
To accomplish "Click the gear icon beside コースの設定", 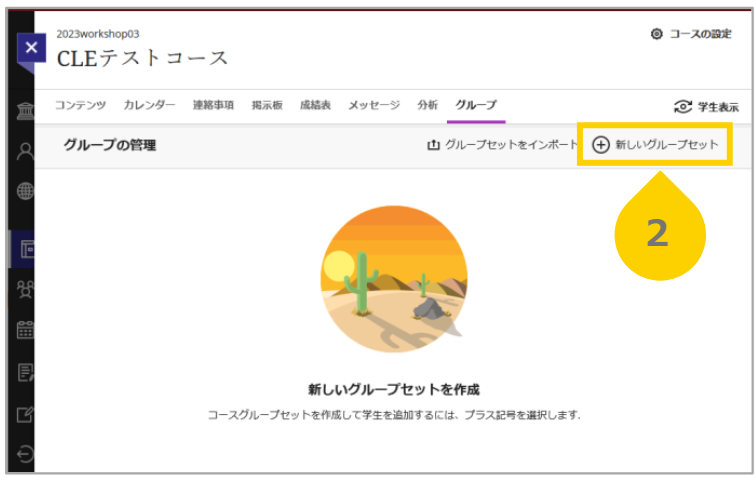I will 657,34.
